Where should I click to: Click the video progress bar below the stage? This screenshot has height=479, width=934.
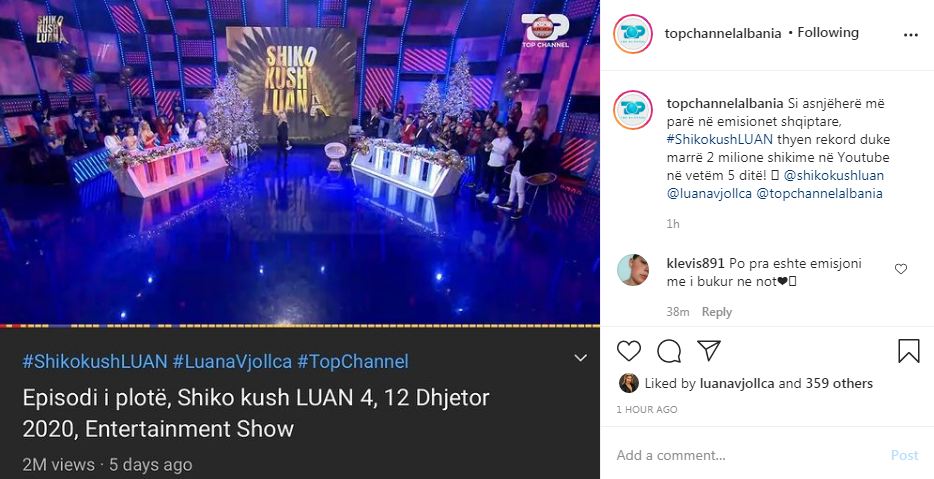click(x=300, y=326)
